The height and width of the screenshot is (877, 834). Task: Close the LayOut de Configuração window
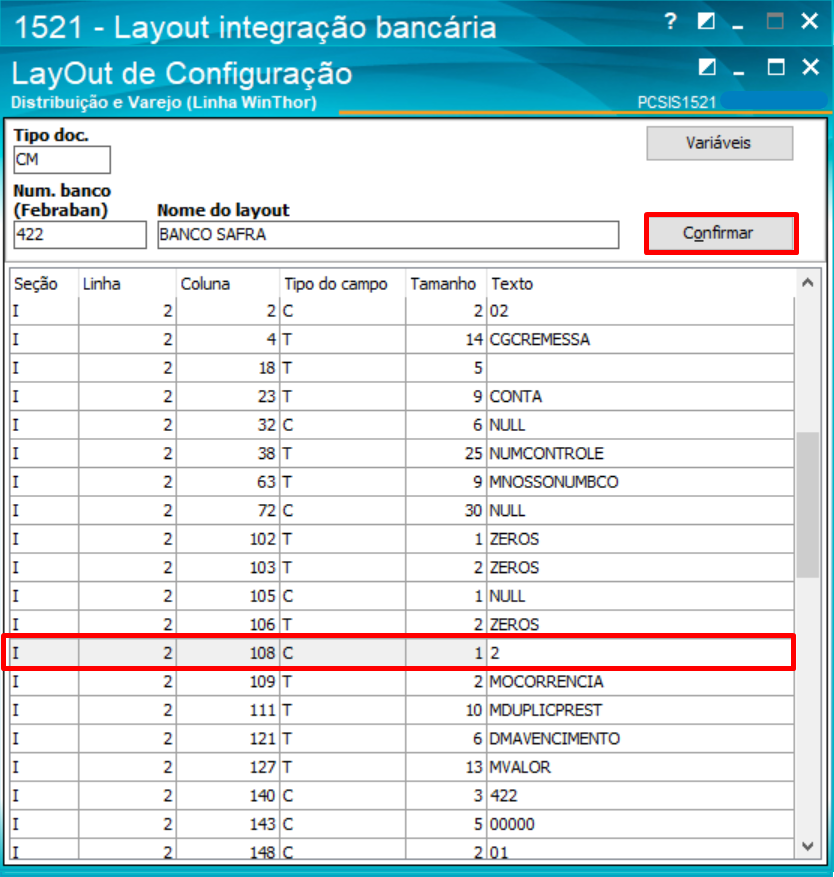[810, 67]
